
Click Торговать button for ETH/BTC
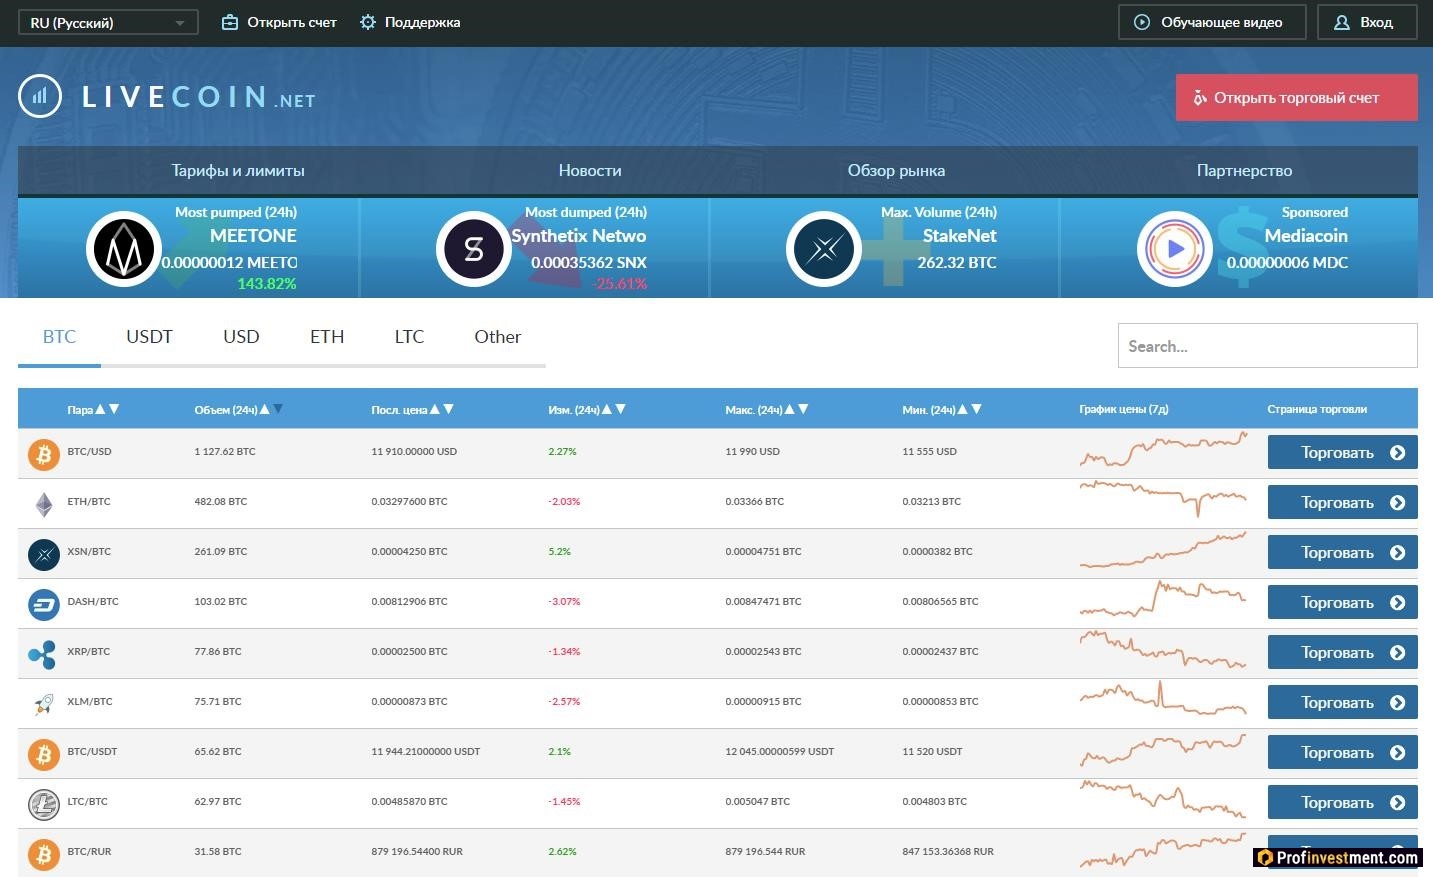pyautogui.click(x=1342, y=502)
